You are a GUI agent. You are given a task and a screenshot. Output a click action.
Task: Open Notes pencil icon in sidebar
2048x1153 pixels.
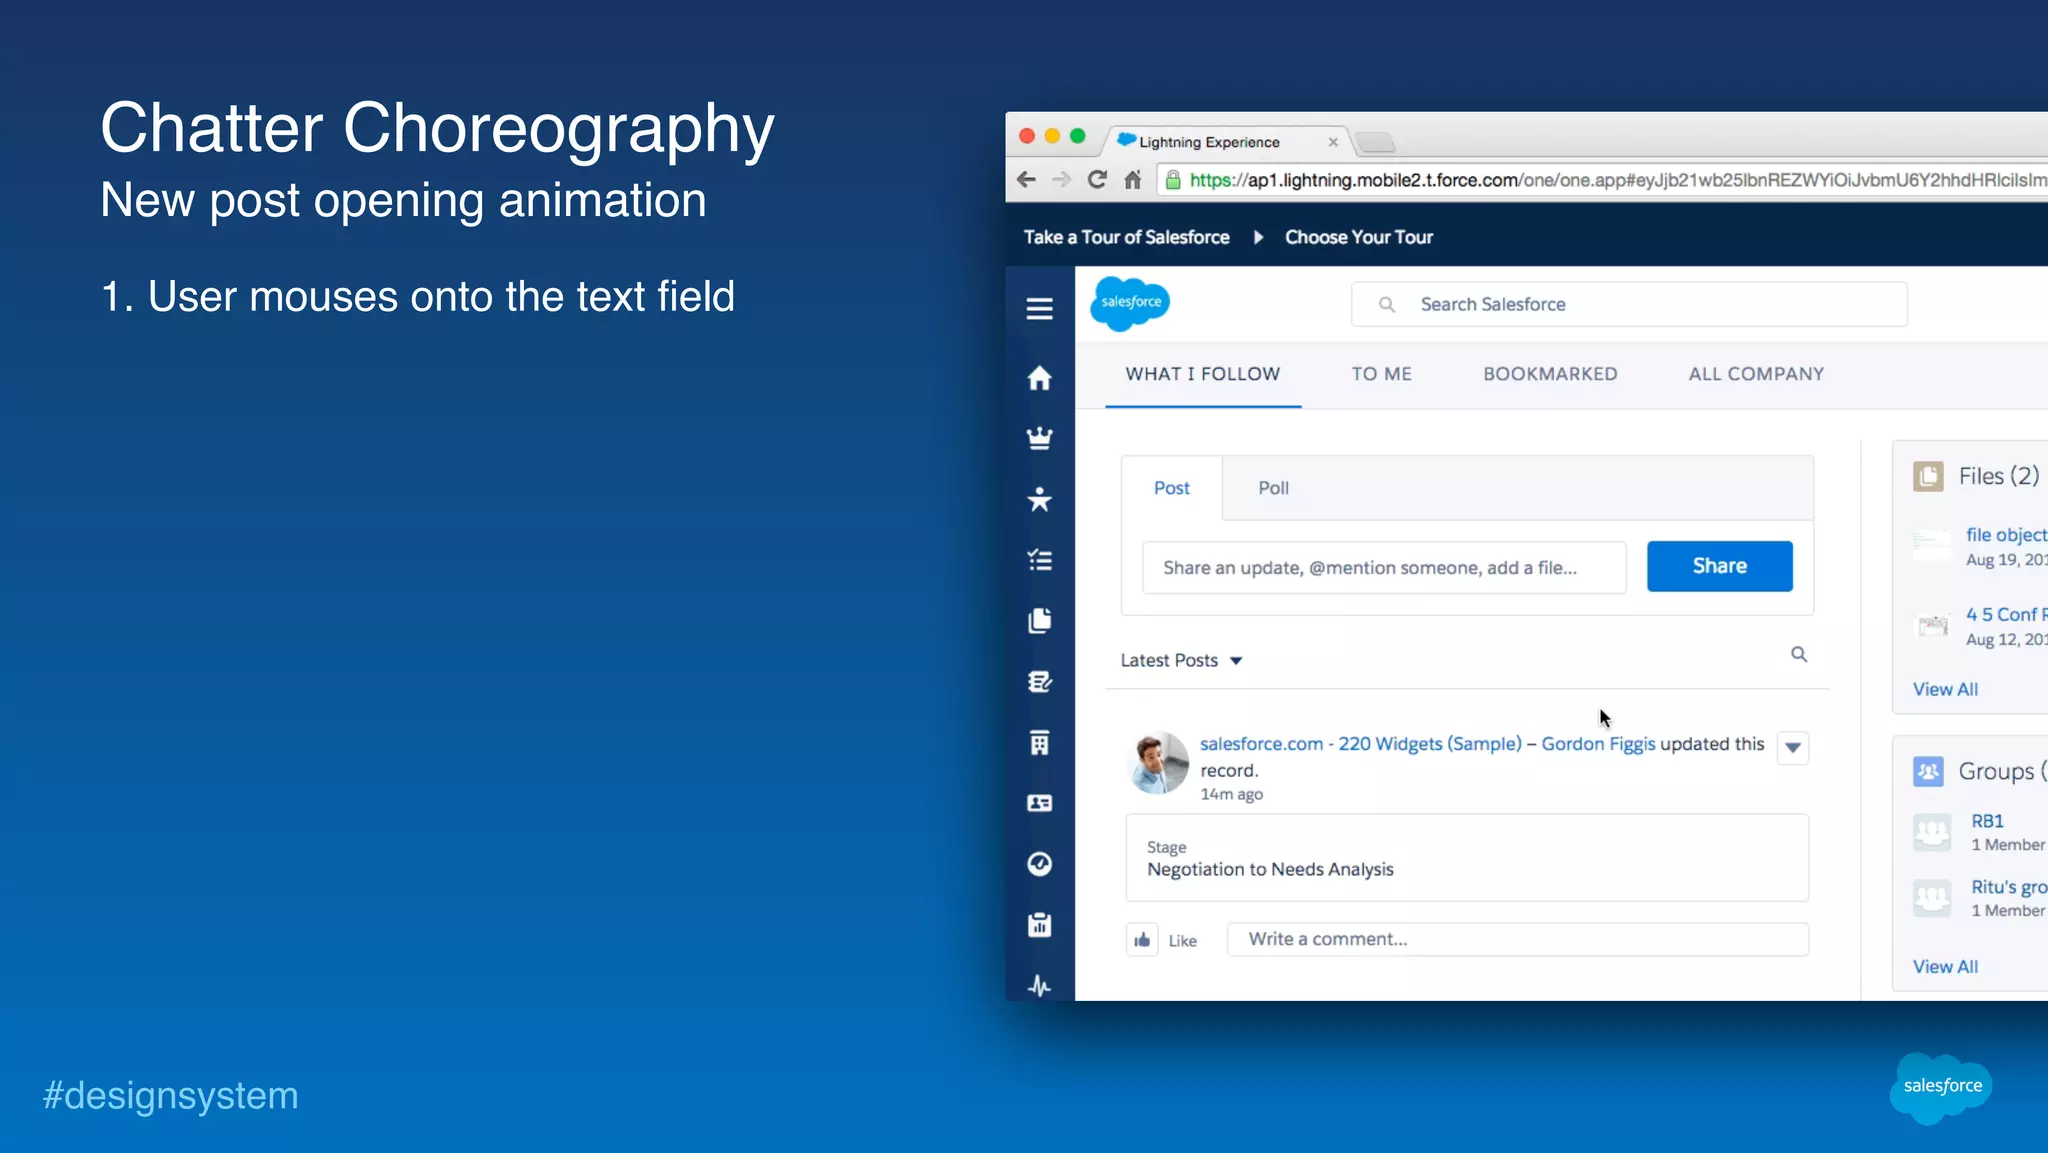click(x=1039, y=682)
